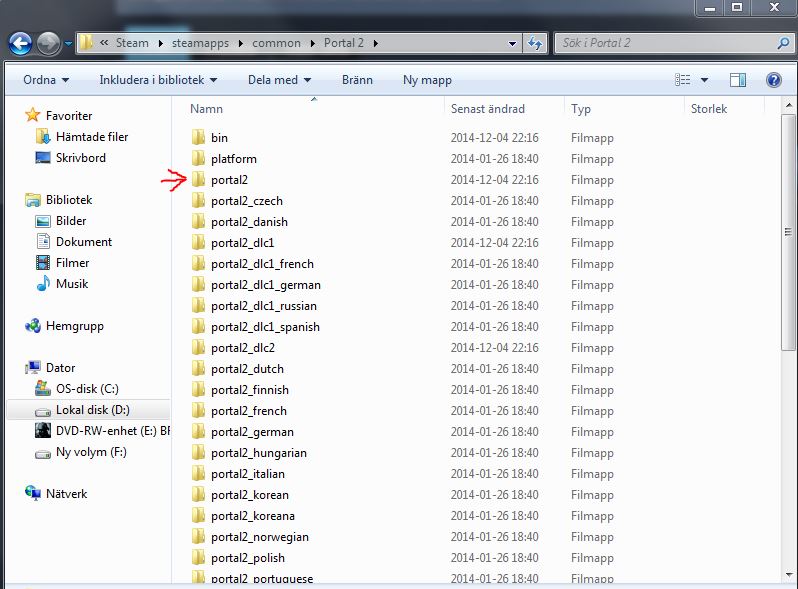
Task: Click the refresh button beside address bar
Action: click(x=535, y=43)
